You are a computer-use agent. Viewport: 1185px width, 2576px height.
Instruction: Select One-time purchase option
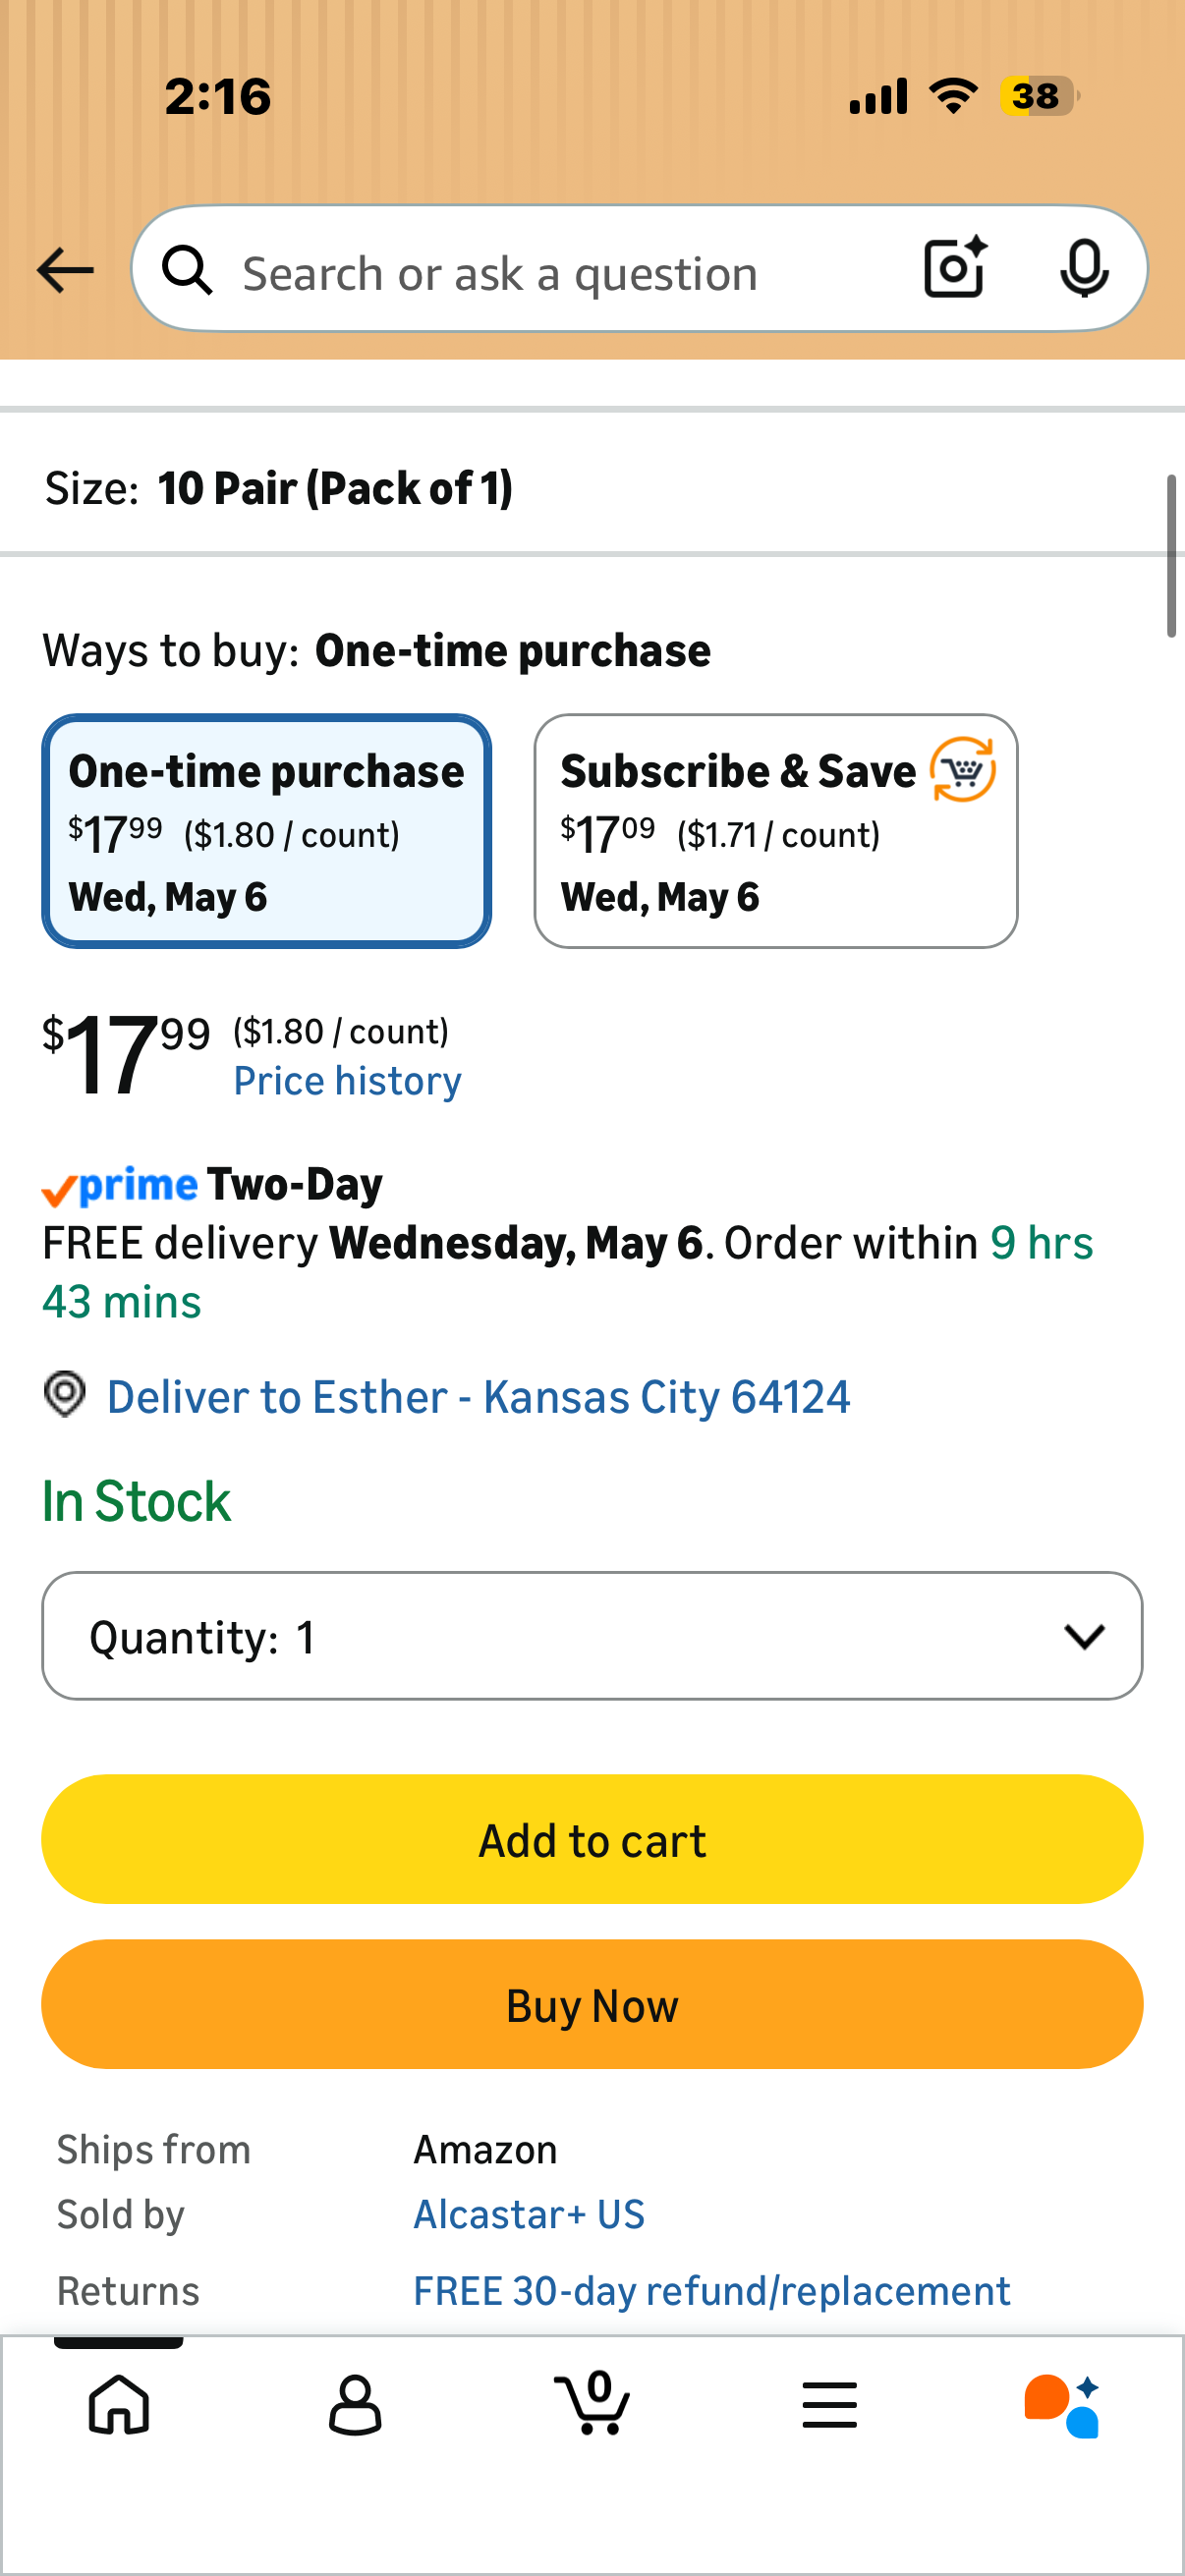point(267,831)
